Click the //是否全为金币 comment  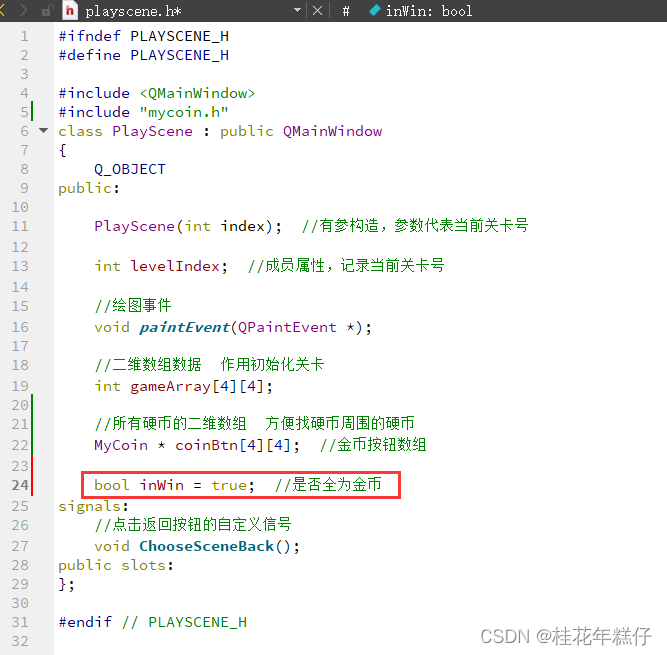click(x=328, y=484)
